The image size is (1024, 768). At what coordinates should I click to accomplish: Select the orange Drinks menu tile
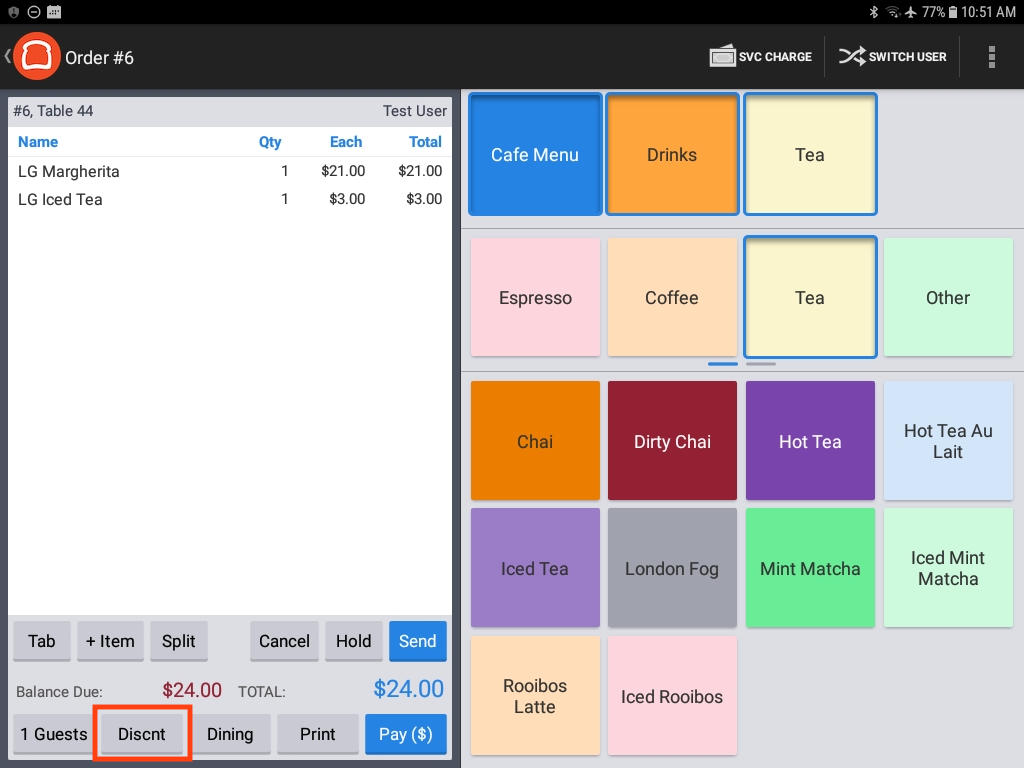click(672, 155)
